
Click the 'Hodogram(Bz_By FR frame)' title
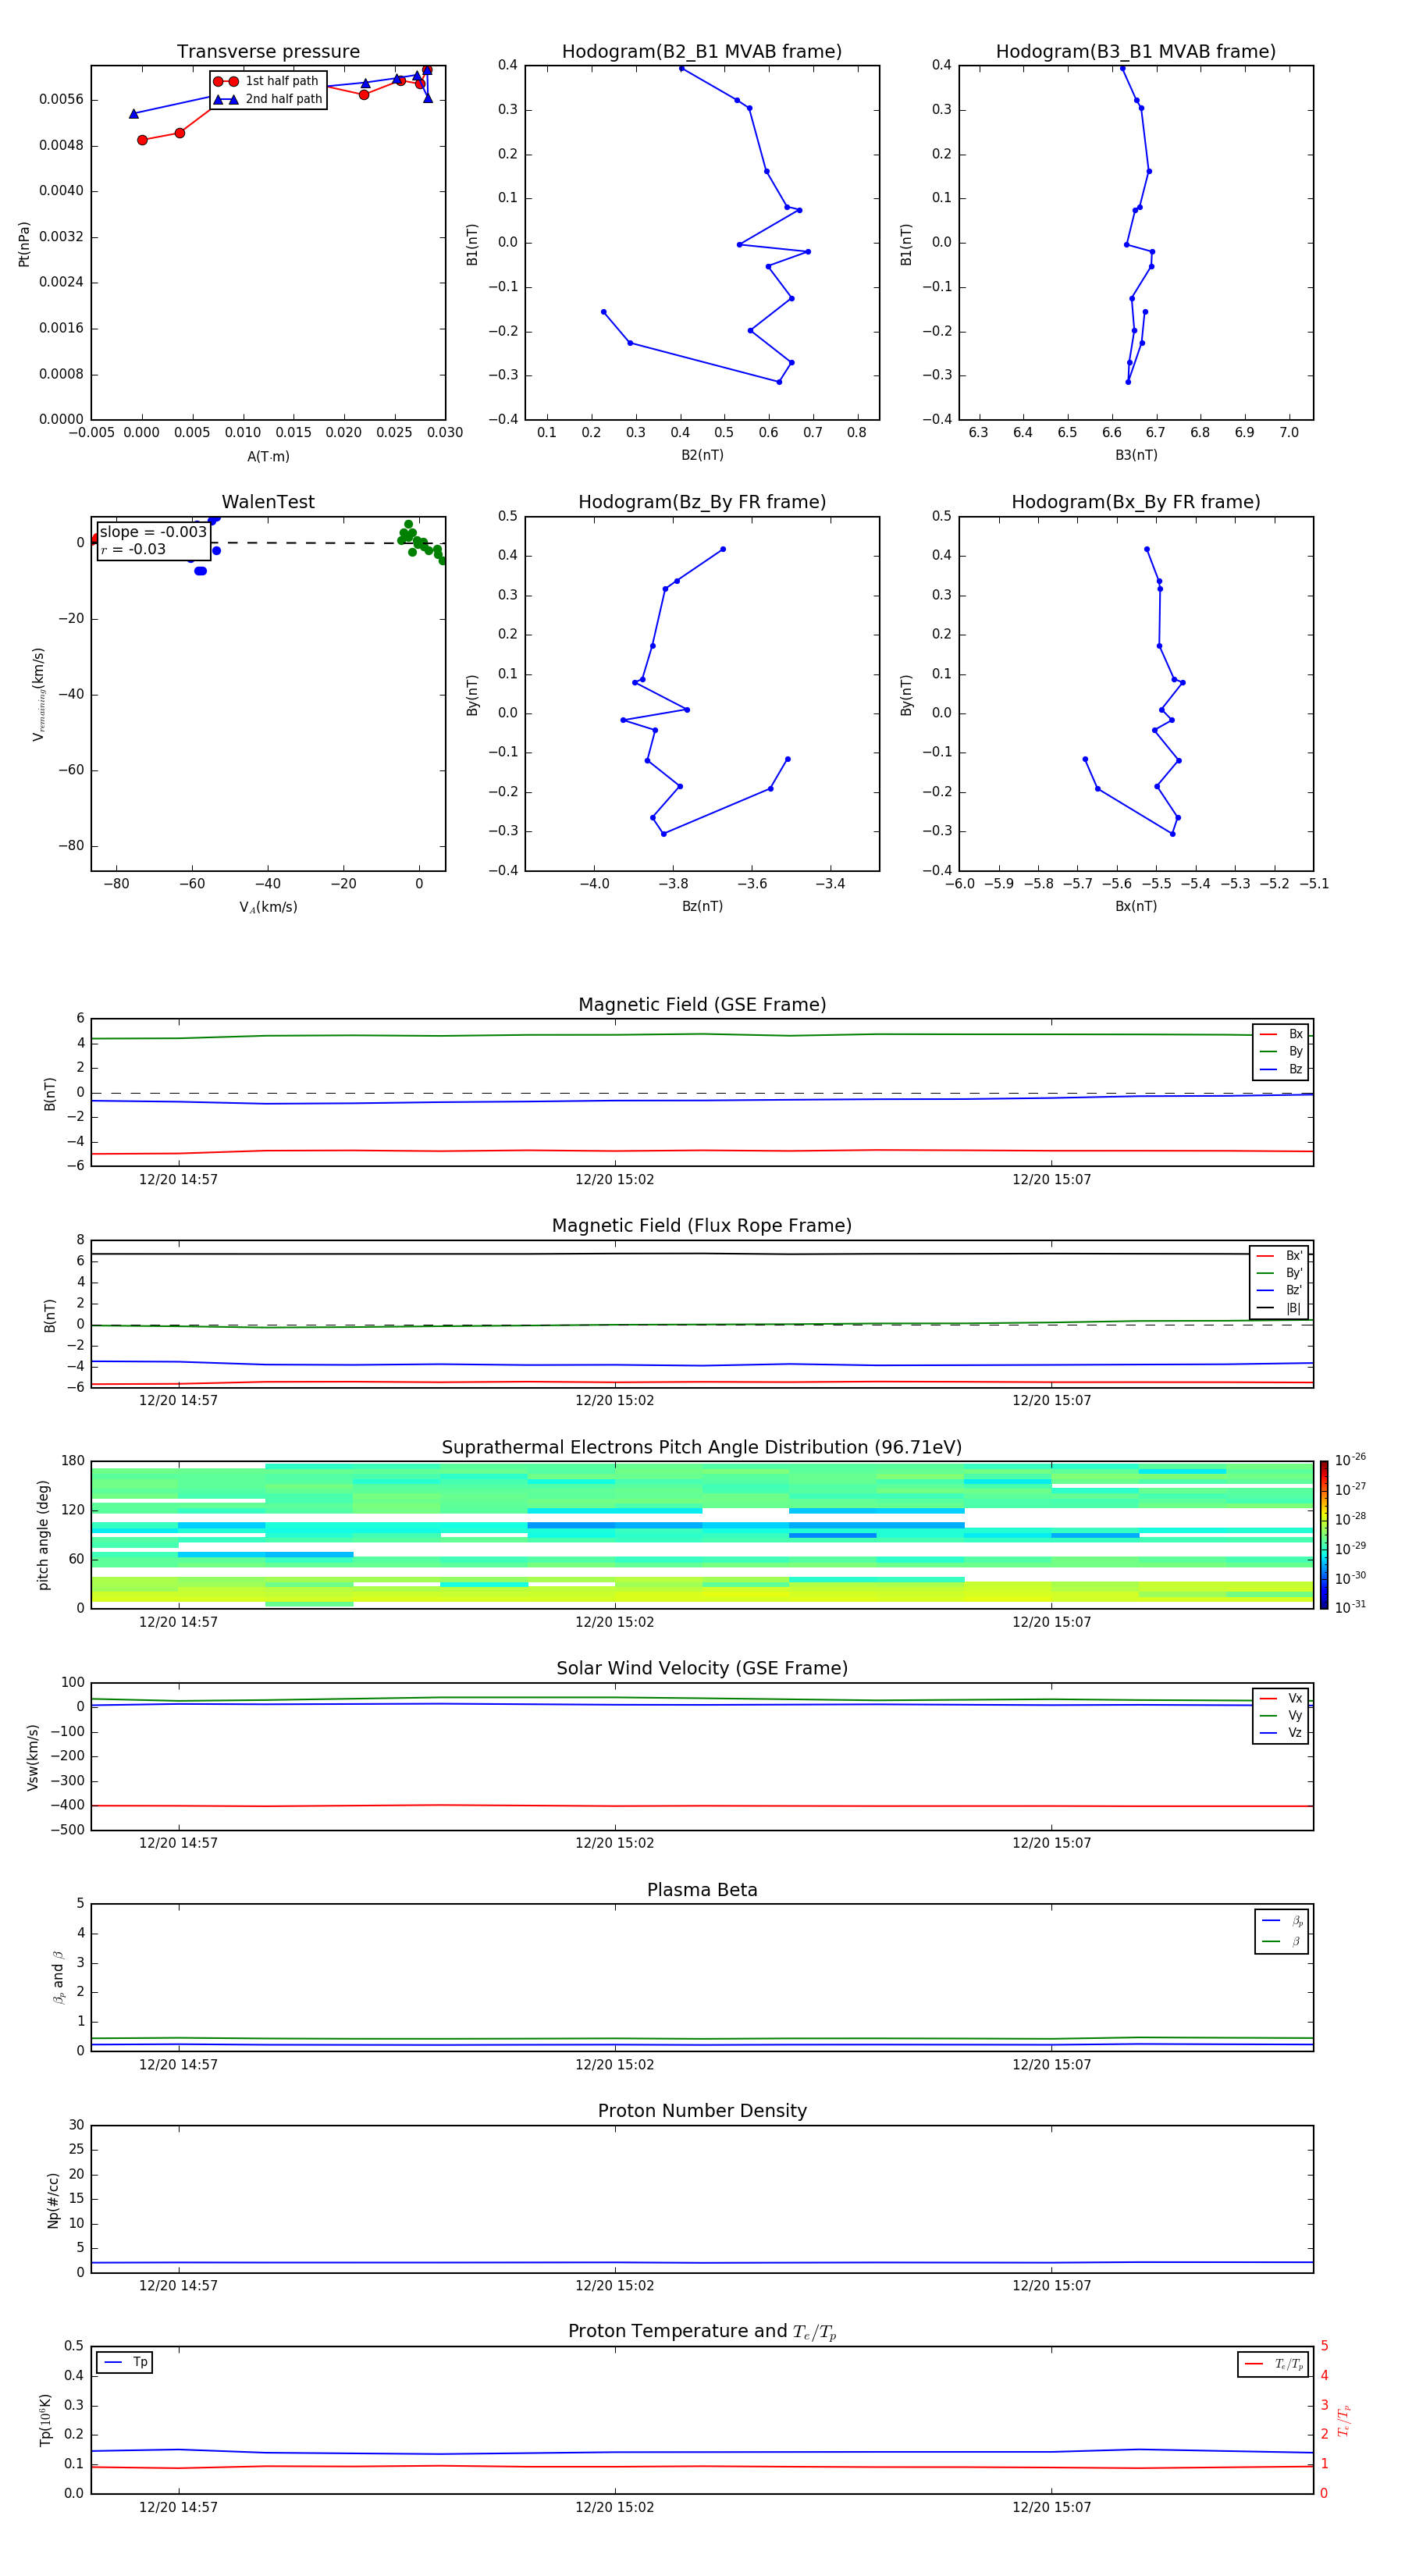[x=702, y=502]
